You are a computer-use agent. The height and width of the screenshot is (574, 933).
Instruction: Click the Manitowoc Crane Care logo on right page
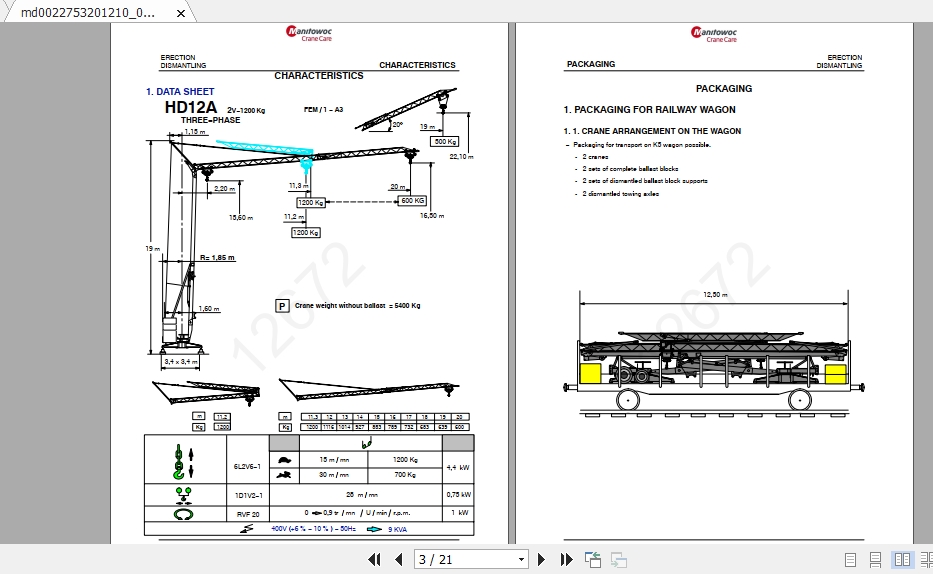[714, 34]
